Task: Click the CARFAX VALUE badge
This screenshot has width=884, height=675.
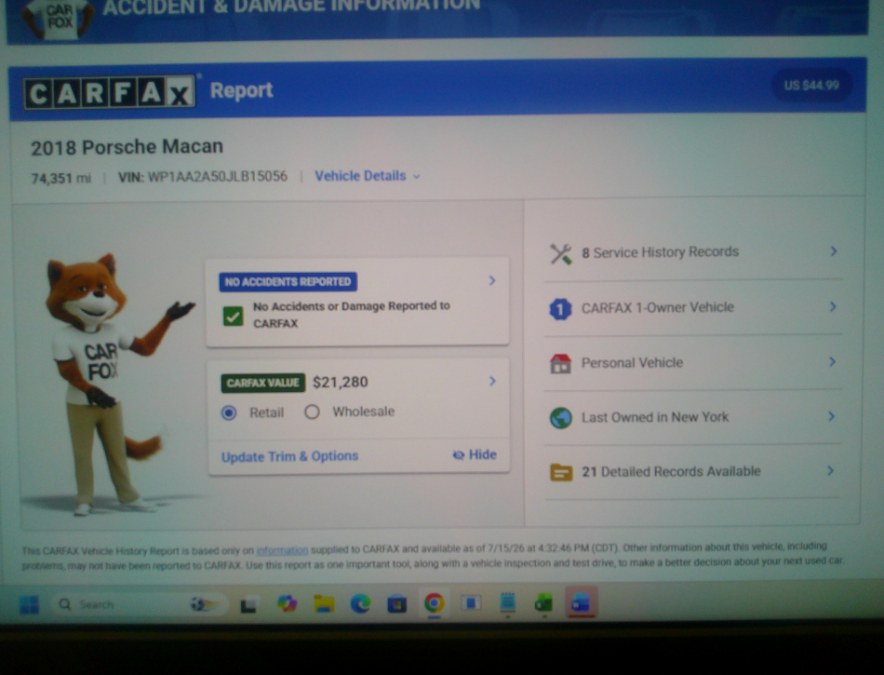Action: coord(263,383)
